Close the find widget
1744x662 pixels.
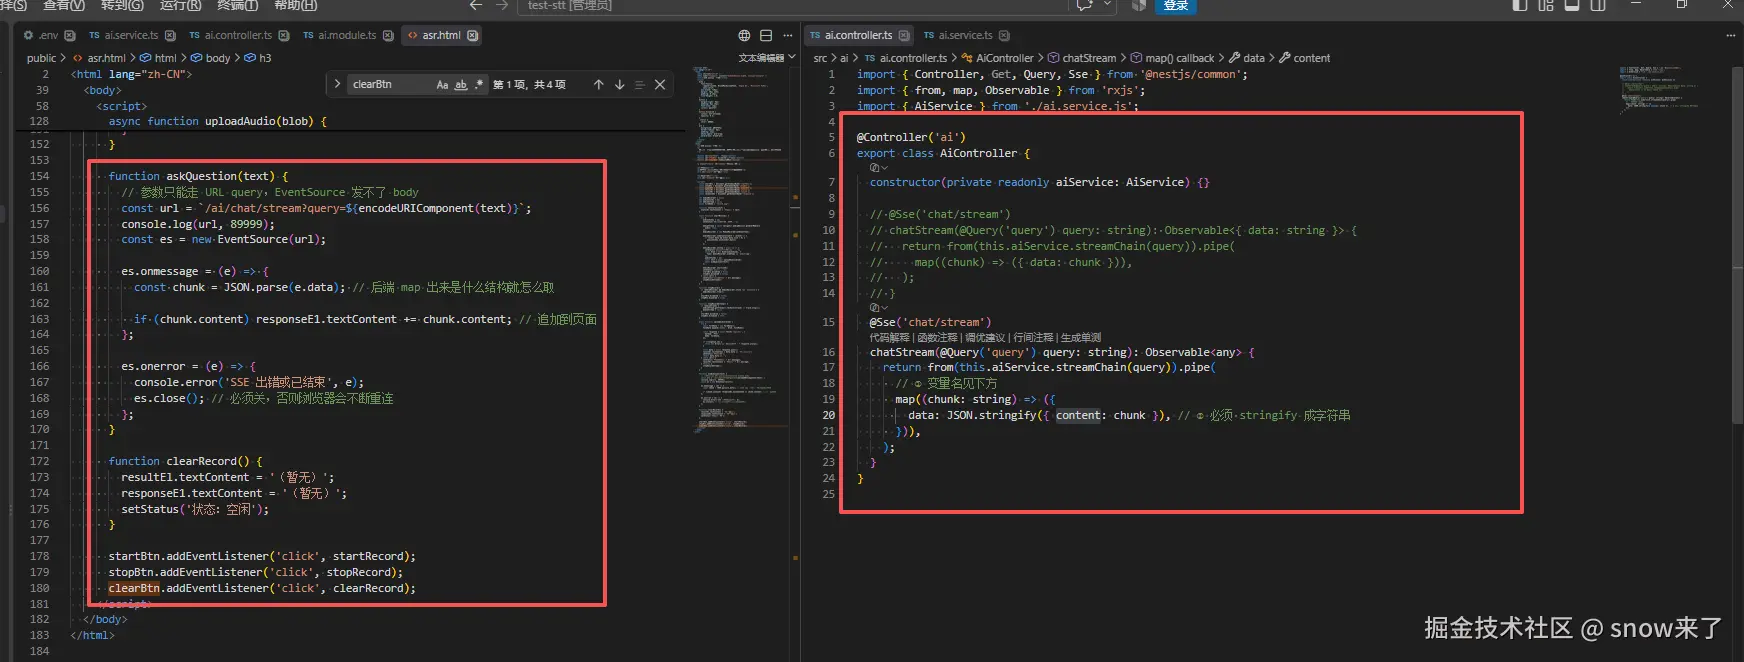tap(660, 85)
